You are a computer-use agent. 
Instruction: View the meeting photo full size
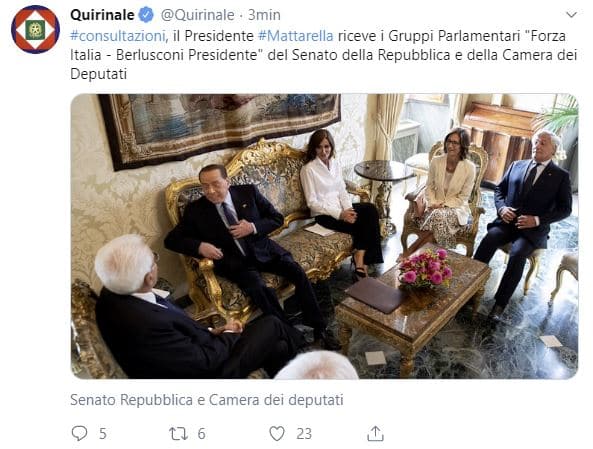coord(324,236)
